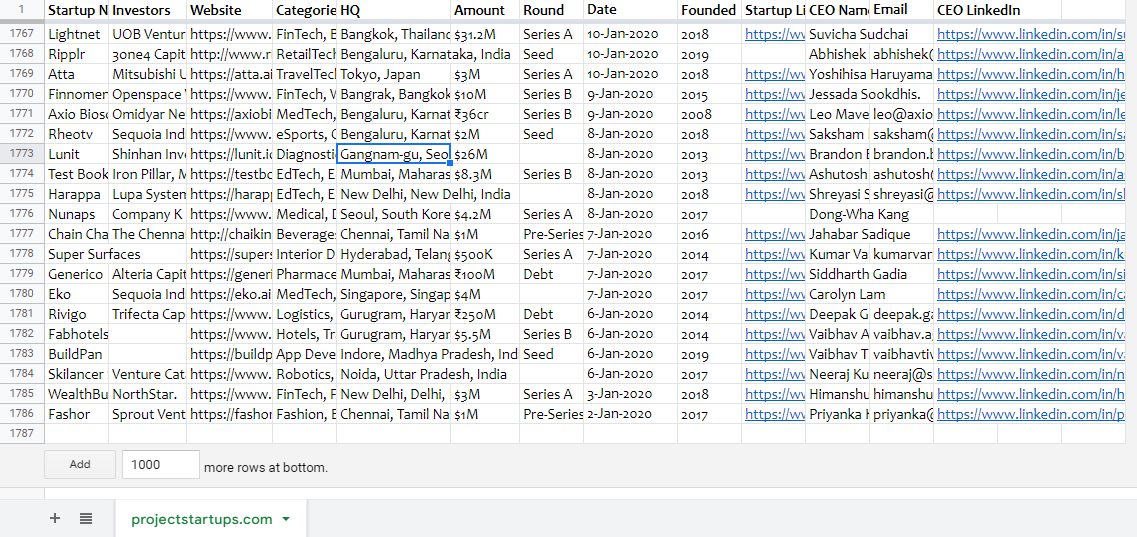Select the Seed round cell for BuildPan
Image resolution: width=1137 pixels, height=537 pixels.
552,354
